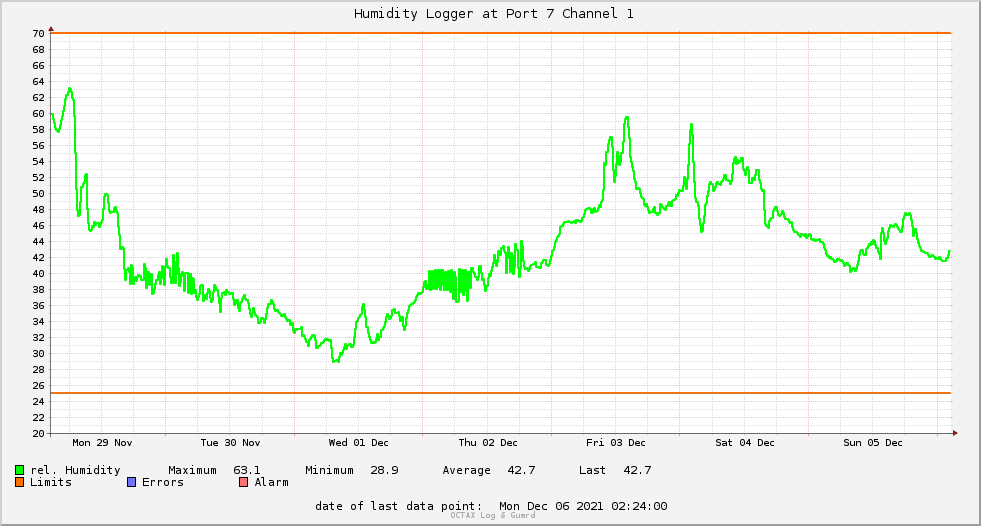Click the red Alarm legend swatch

pos(243,482)
